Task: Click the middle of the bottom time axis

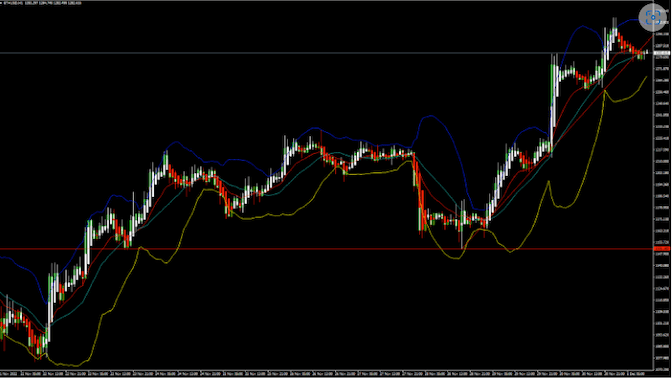Action: click(x=326, y=374)
